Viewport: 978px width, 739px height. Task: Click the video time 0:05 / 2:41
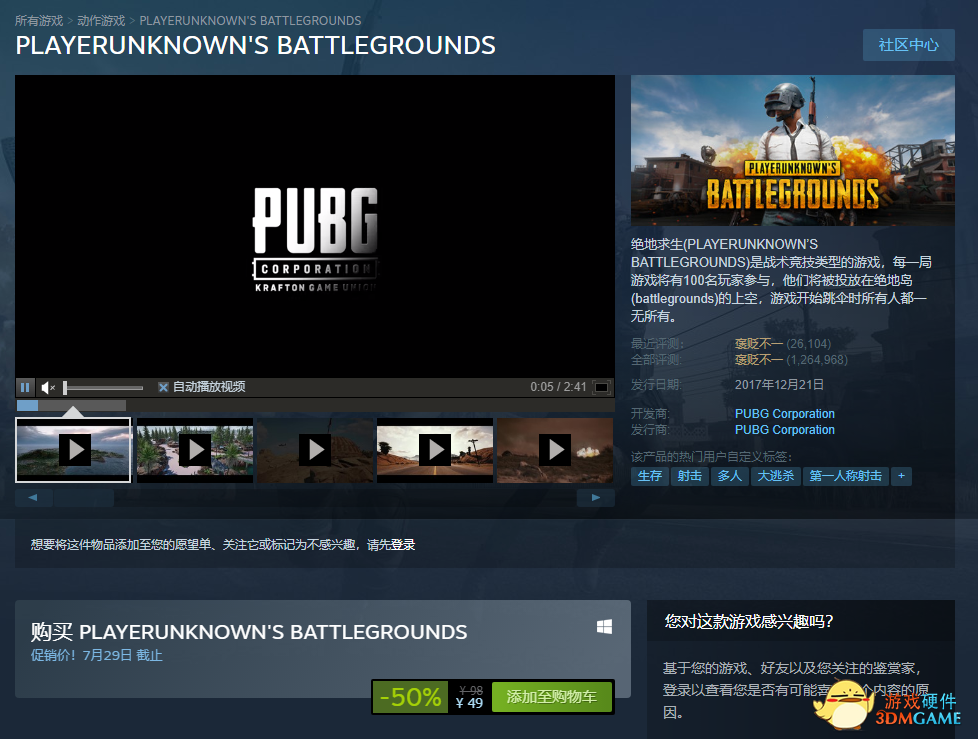[558, 387]
